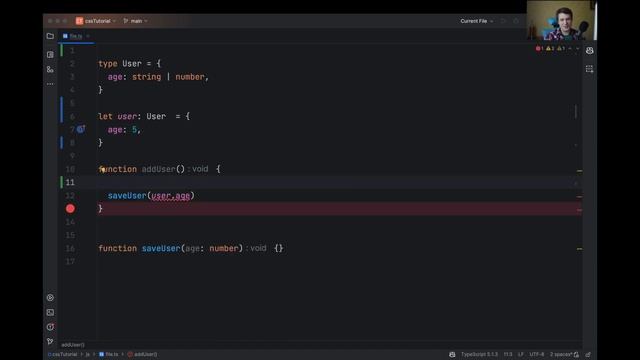Open the Current File run configuration dropdown
Screen dimensions: 640x360
pyautogui.click(x=477, y=21)
